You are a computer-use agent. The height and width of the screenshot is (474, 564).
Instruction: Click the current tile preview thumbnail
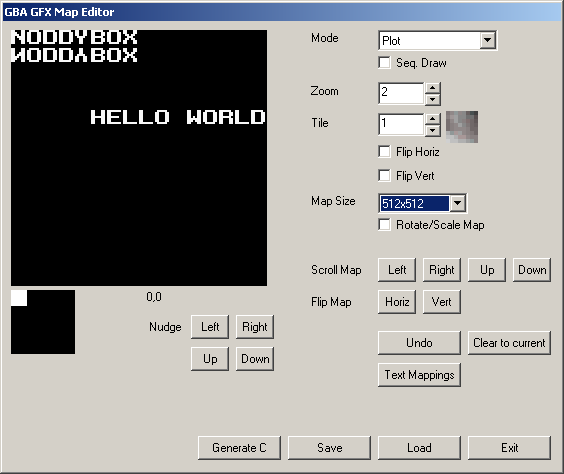click(x=462, y=127)
